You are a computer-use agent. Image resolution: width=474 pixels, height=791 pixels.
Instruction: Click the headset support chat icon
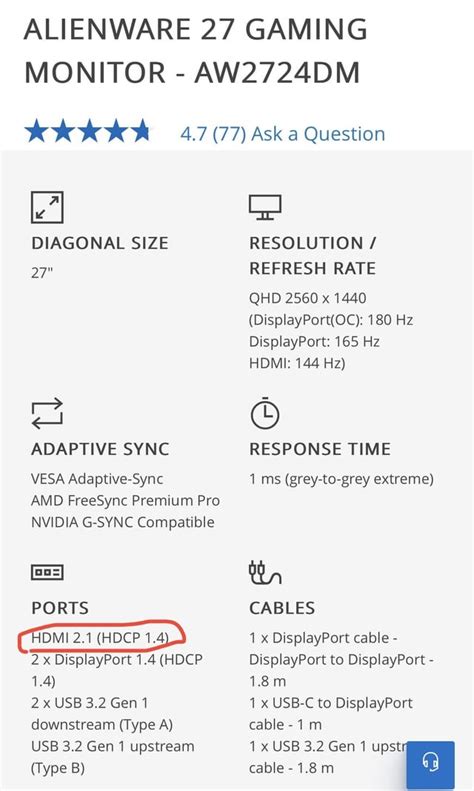[430, 762]
